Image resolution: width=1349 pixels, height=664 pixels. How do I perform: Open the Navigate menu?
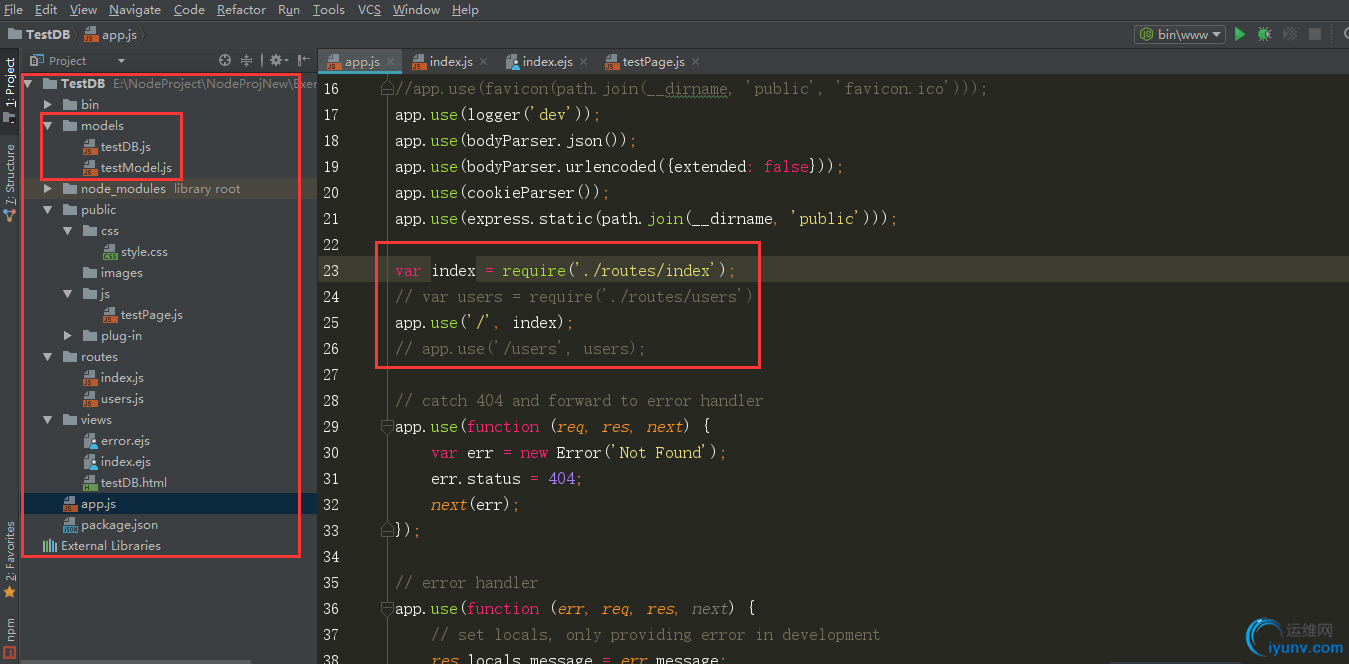135,9
